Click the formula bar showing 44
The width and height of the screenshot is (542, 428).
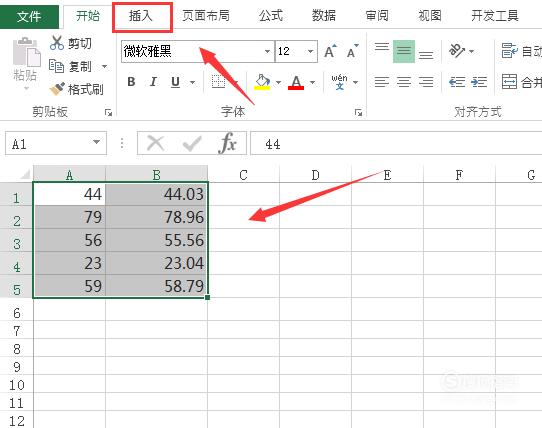click(396, 143)
